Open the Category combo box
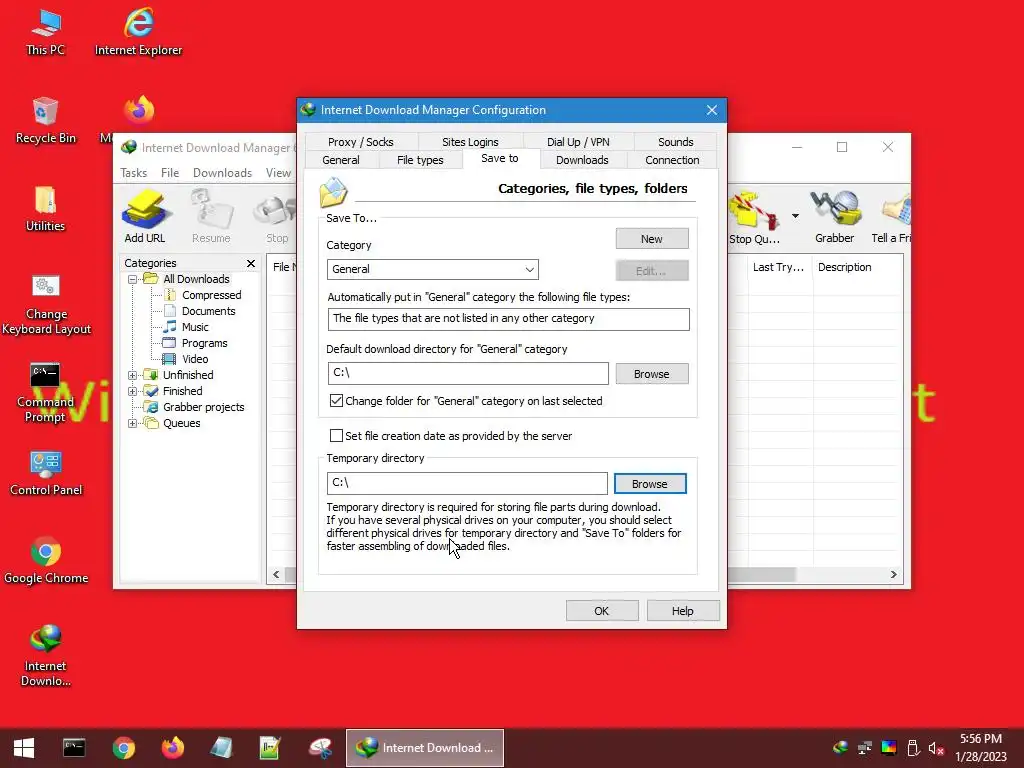The width and height of the screenshot is (1024, 768). point(432,269)
